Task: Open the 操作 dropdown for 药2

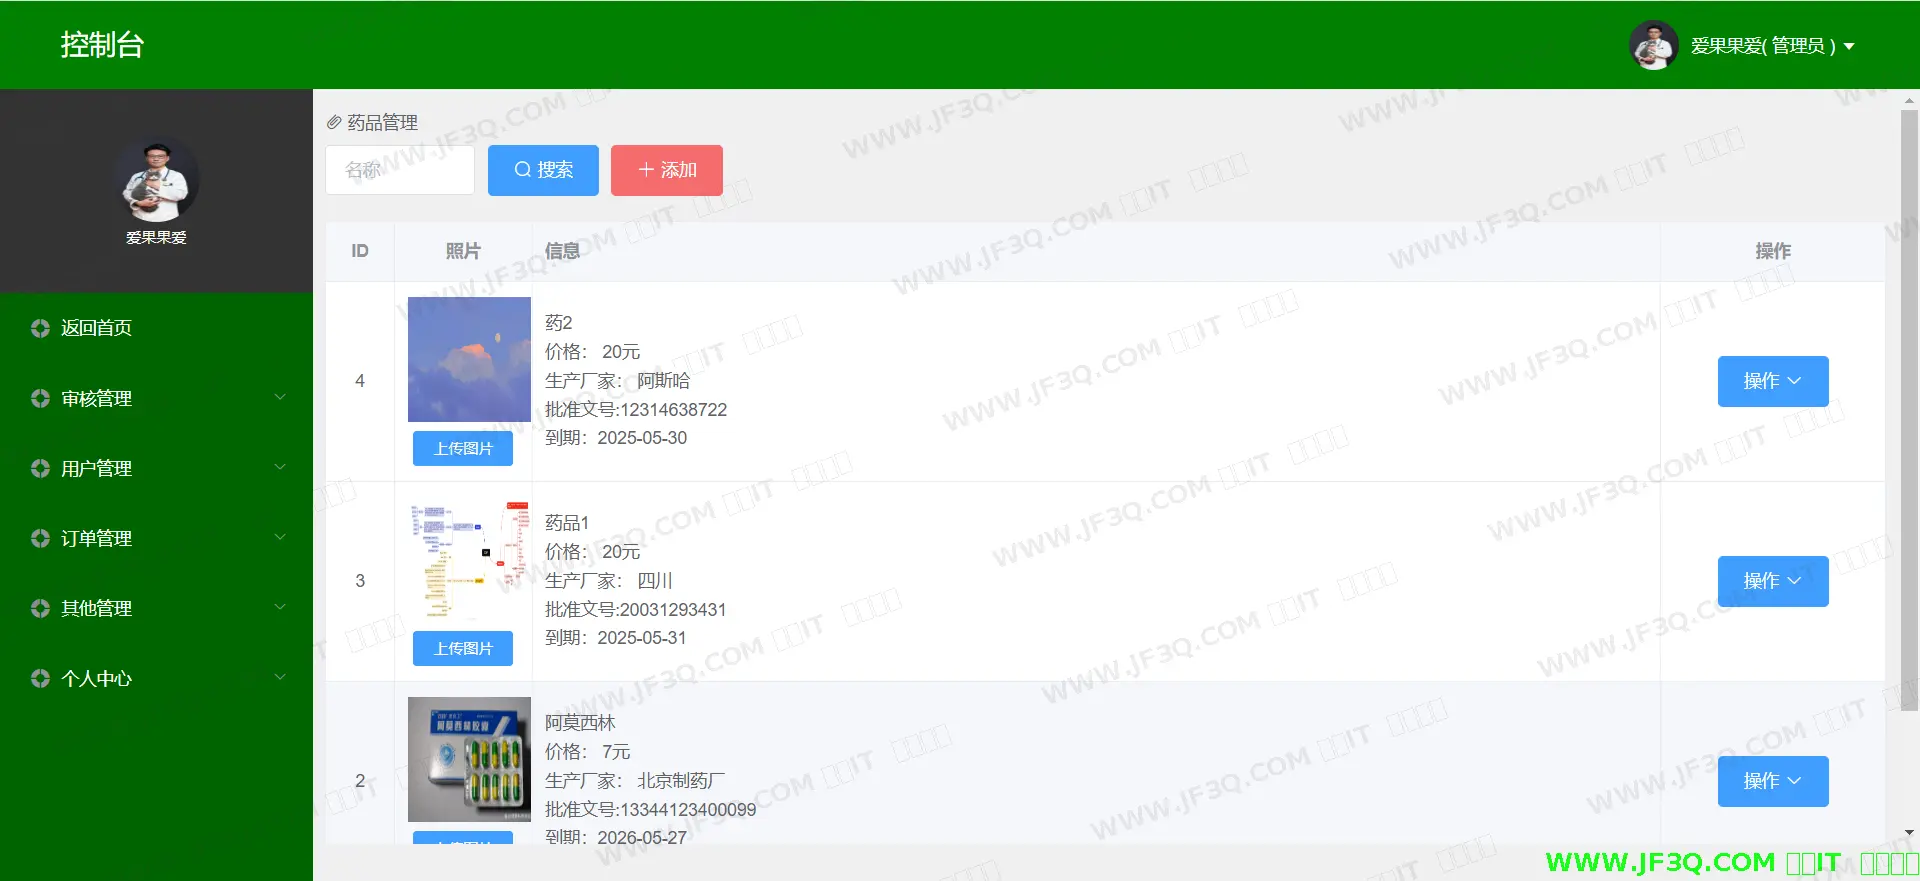Action: point(1772,381)
